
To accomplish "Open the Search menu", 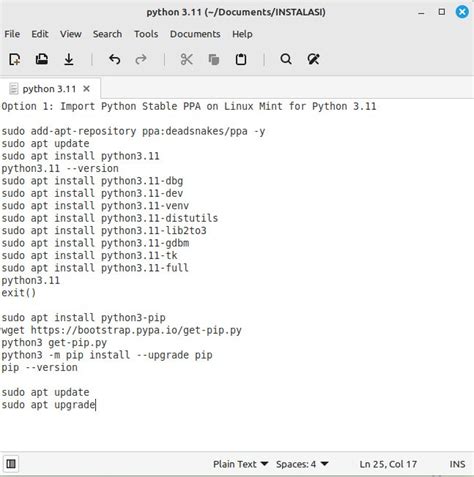I will (x=107, y=34).
